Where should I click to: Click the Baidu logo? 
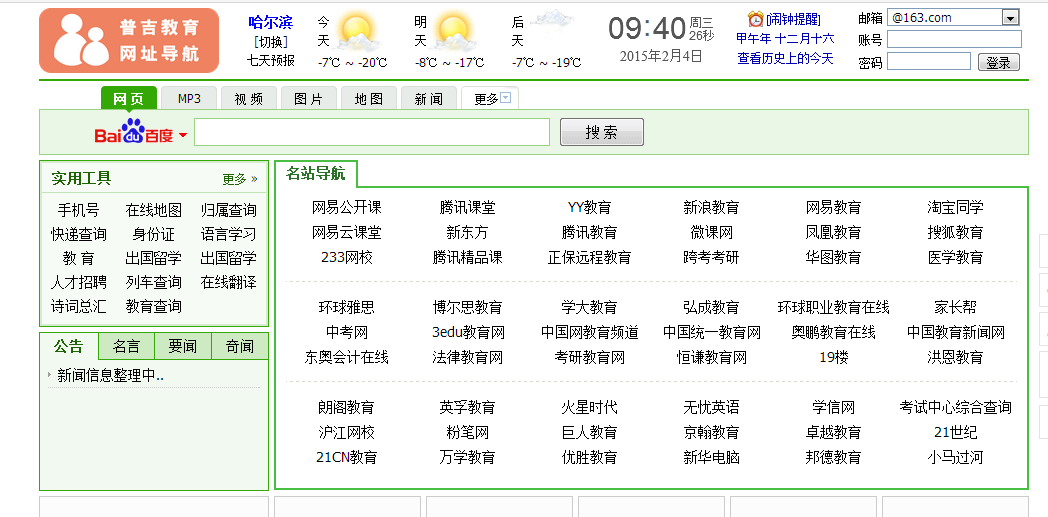point(134,132)
